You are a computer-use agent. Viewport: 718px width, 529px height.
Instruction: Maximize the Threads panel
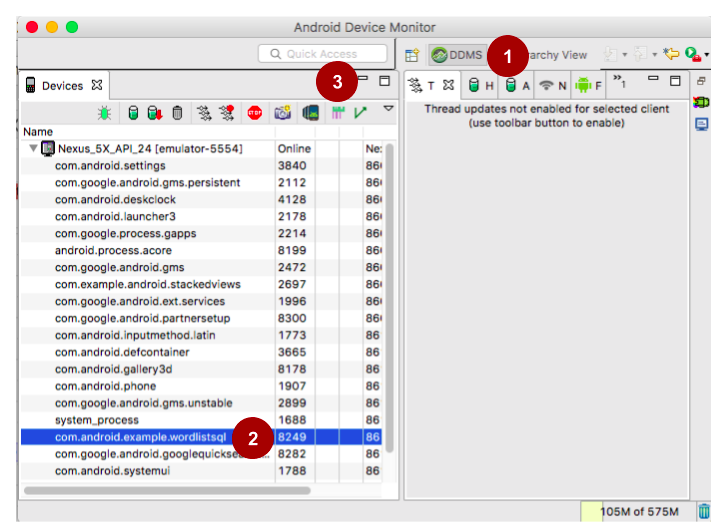pyautogui.click(x=675, y=81)
